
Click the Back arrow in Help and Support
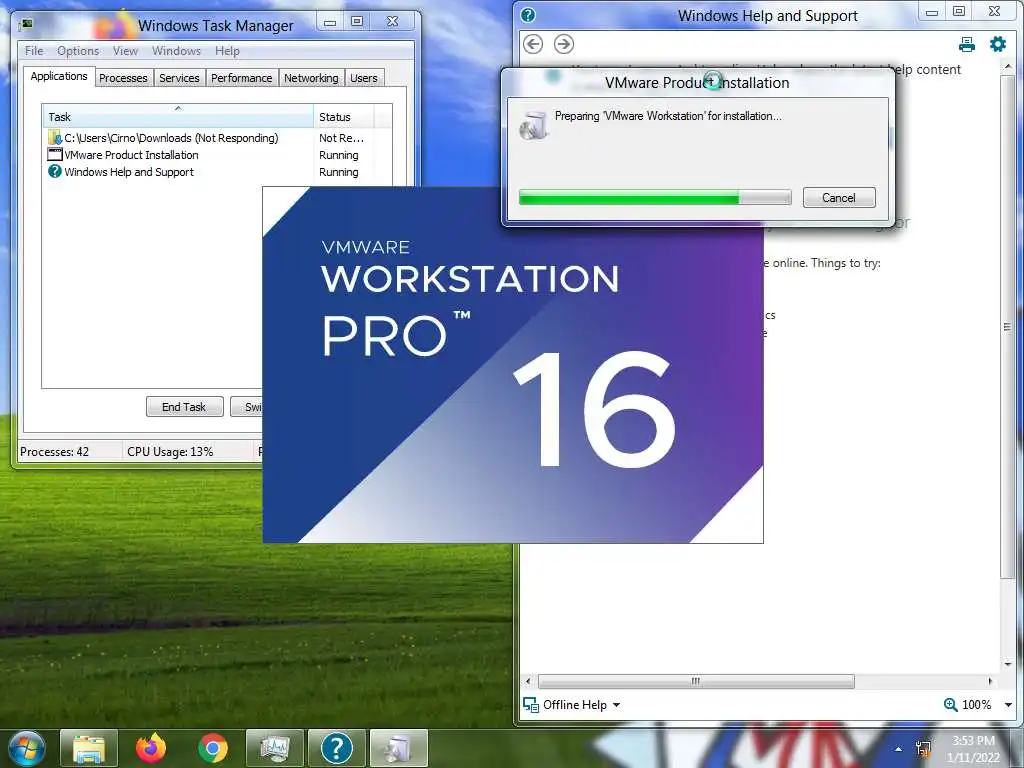pos(533,44)
